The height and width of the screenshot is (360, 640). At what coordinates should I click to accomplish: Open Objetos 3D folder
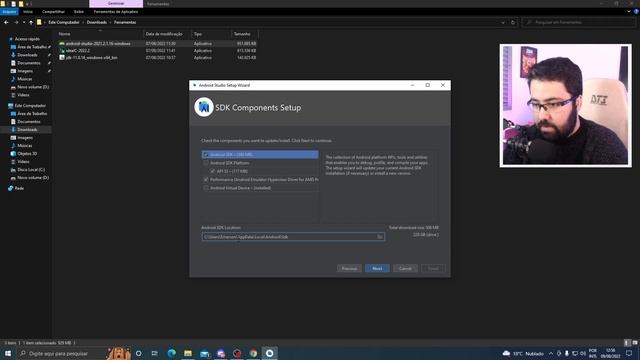27,153
